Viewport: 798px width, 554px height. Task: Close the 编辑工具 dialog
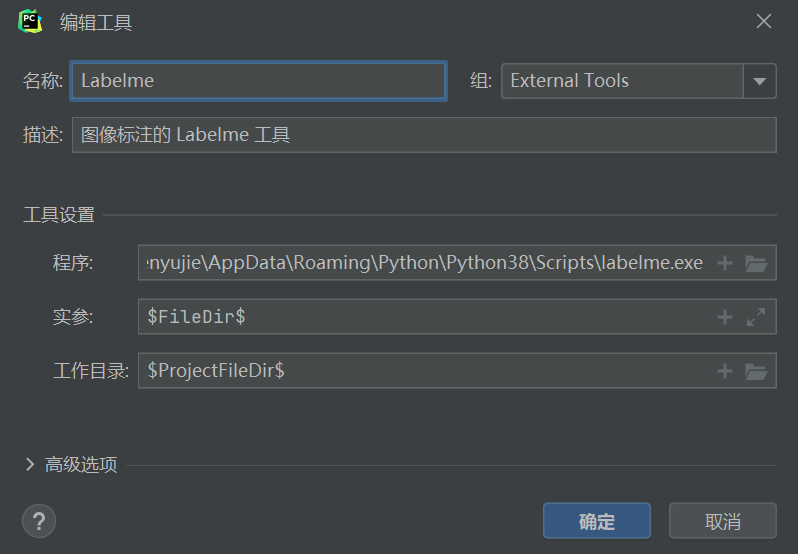[763, 21]
